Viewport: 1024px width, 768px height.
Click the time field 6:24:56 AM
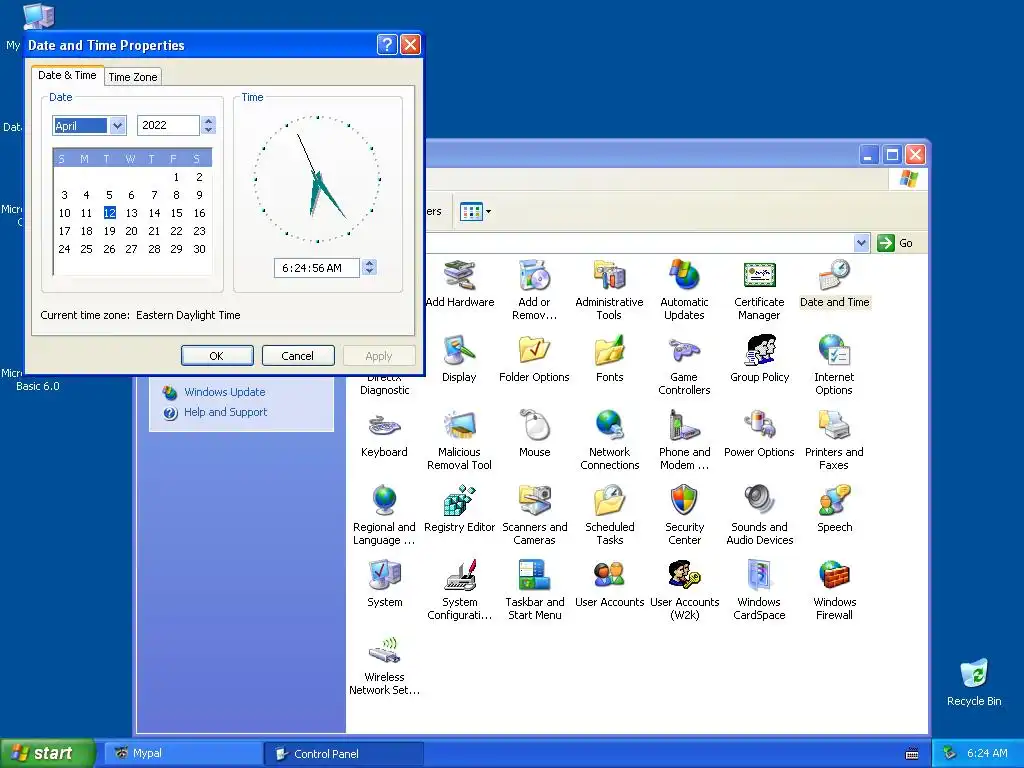[317, 268]
